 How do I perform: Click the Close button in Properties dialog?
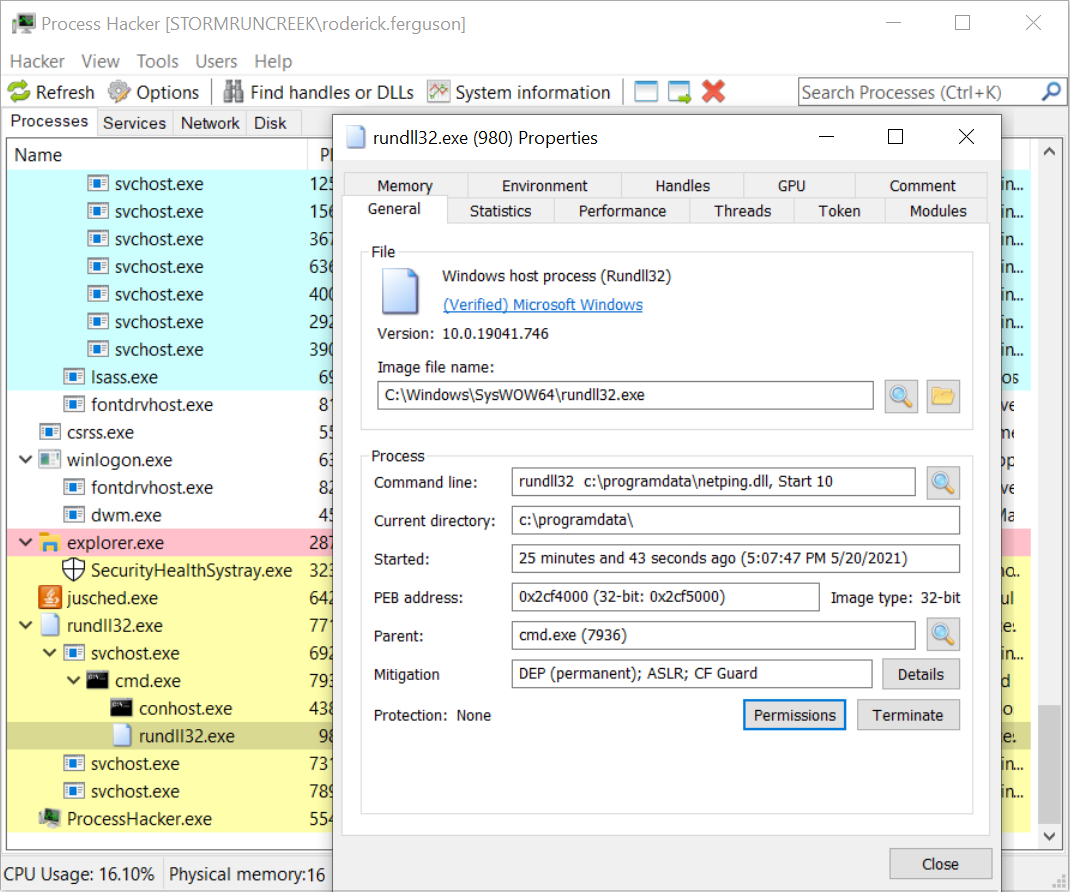click(x=940, y=864)
